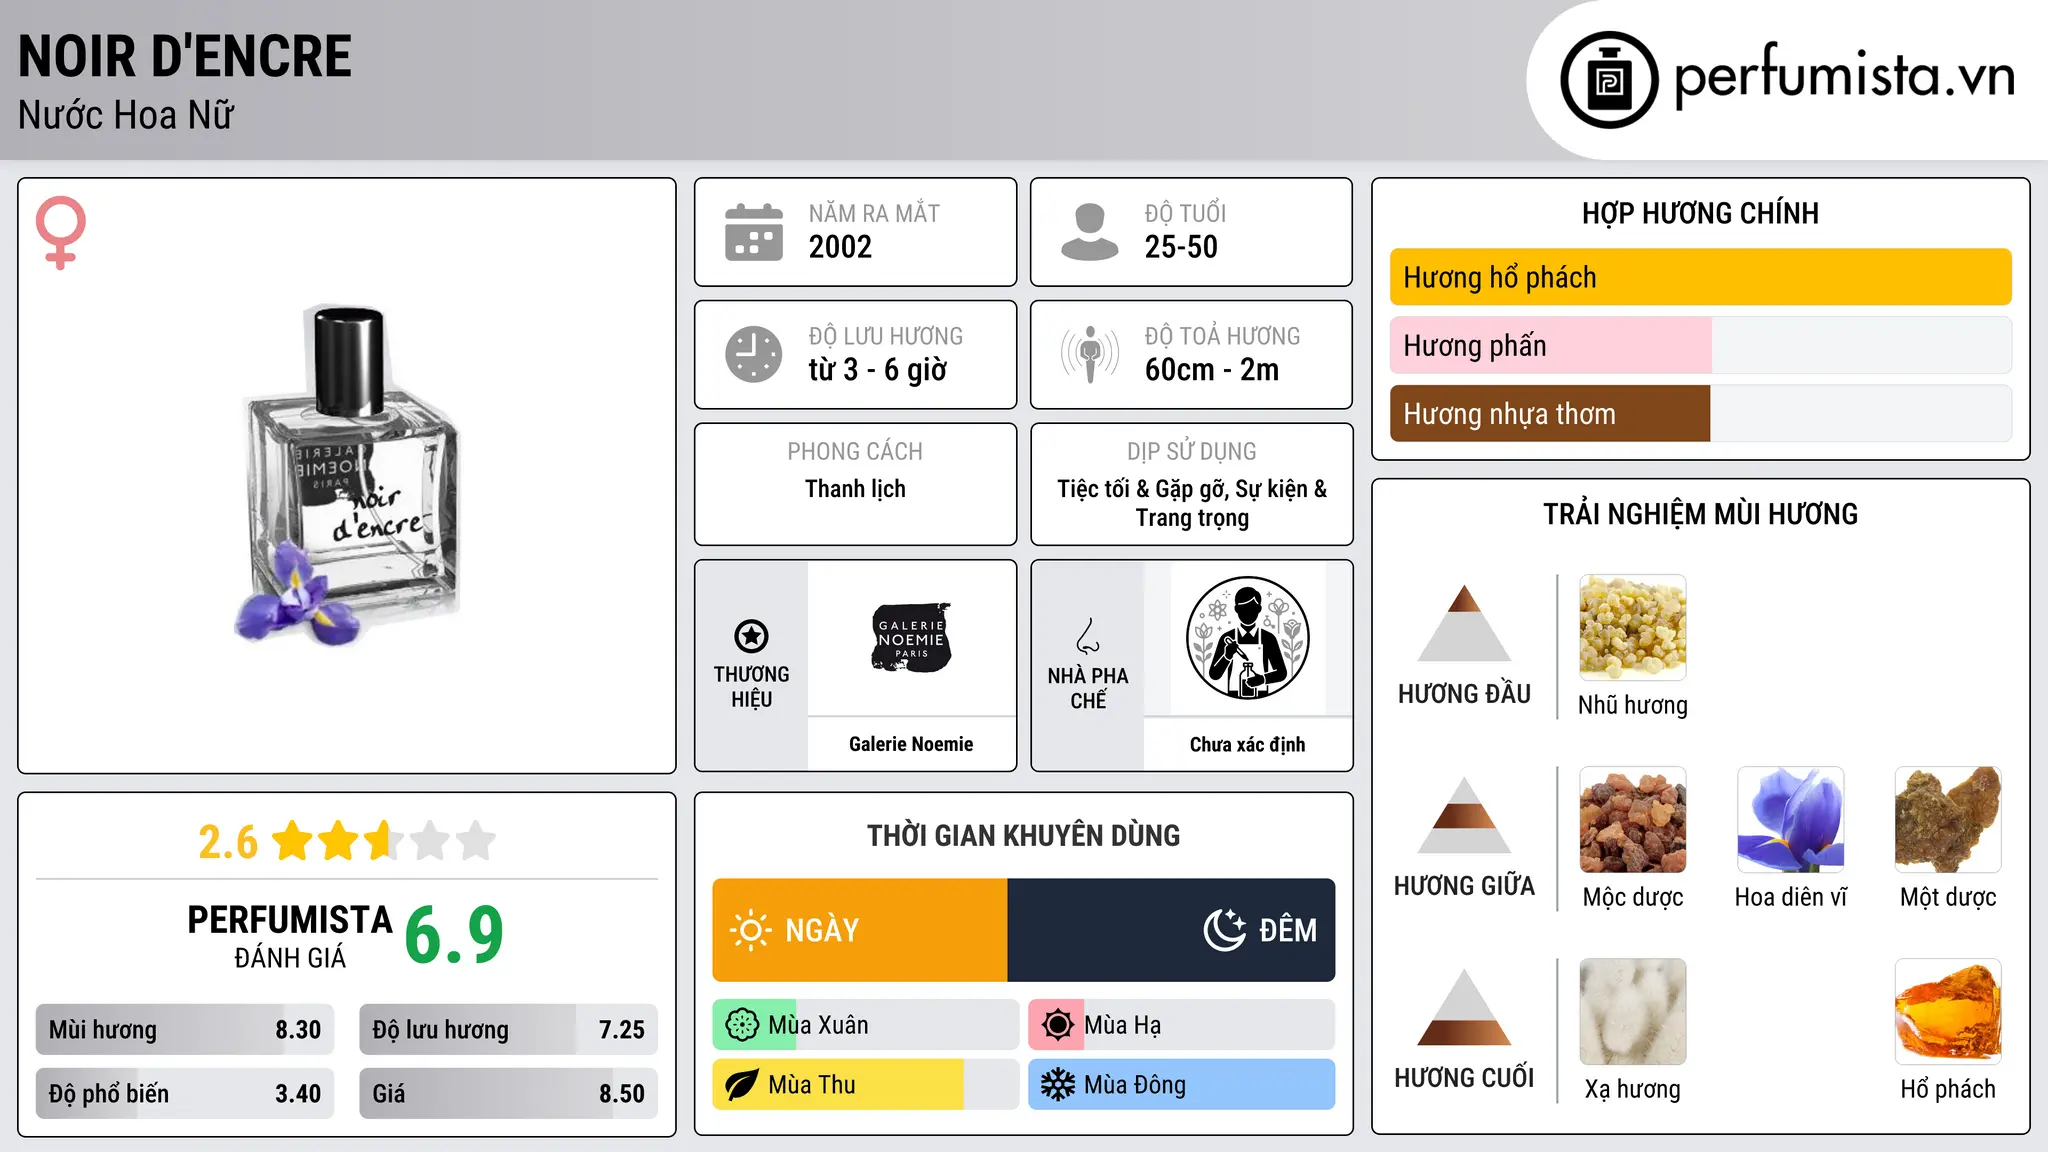The height and width of the screenshot is (1152, 2048).
Task: Click the clock icon beside Độ lưu hương
Action: click(754, 354)
